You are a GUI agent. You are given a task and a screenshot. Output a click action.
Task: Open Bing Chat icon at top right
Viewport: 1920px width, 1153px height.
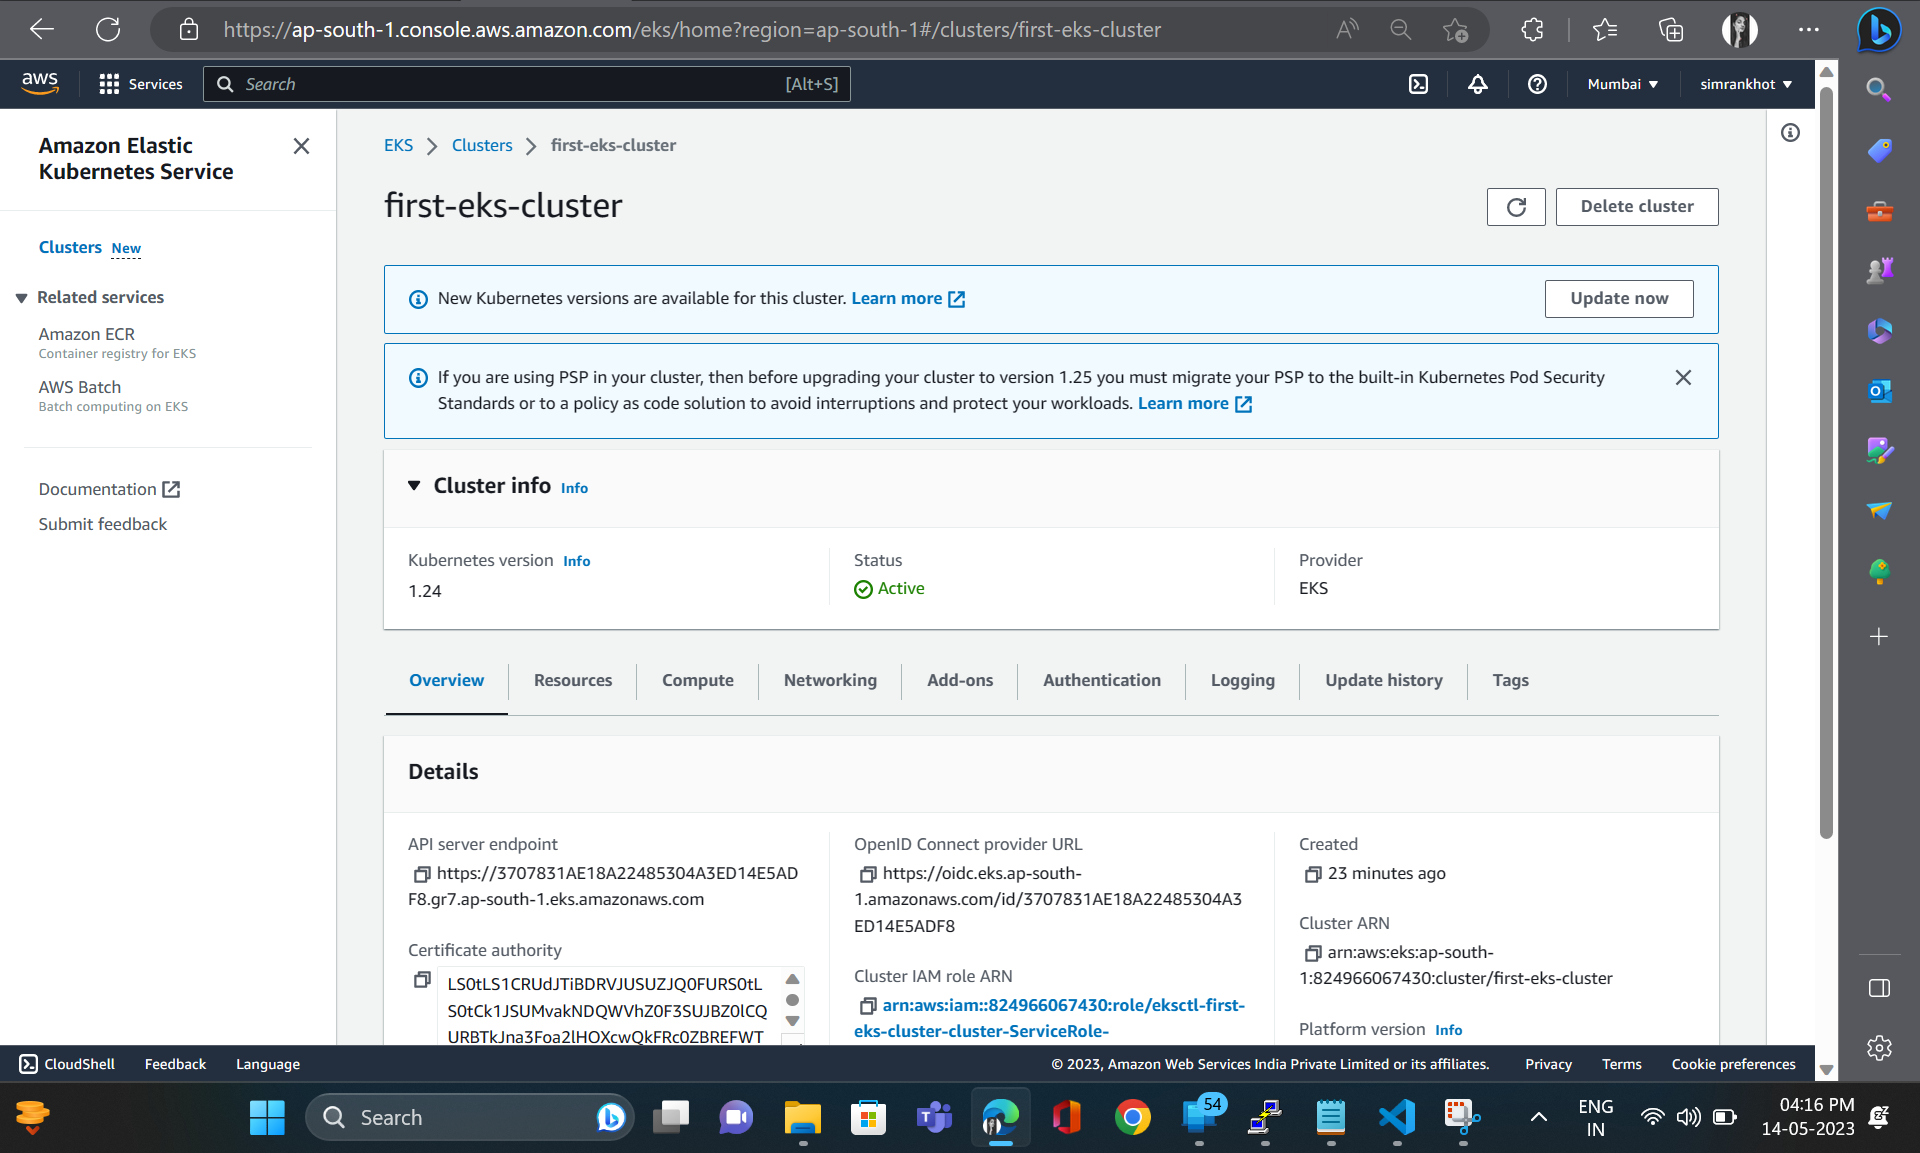coord(1879,30)
